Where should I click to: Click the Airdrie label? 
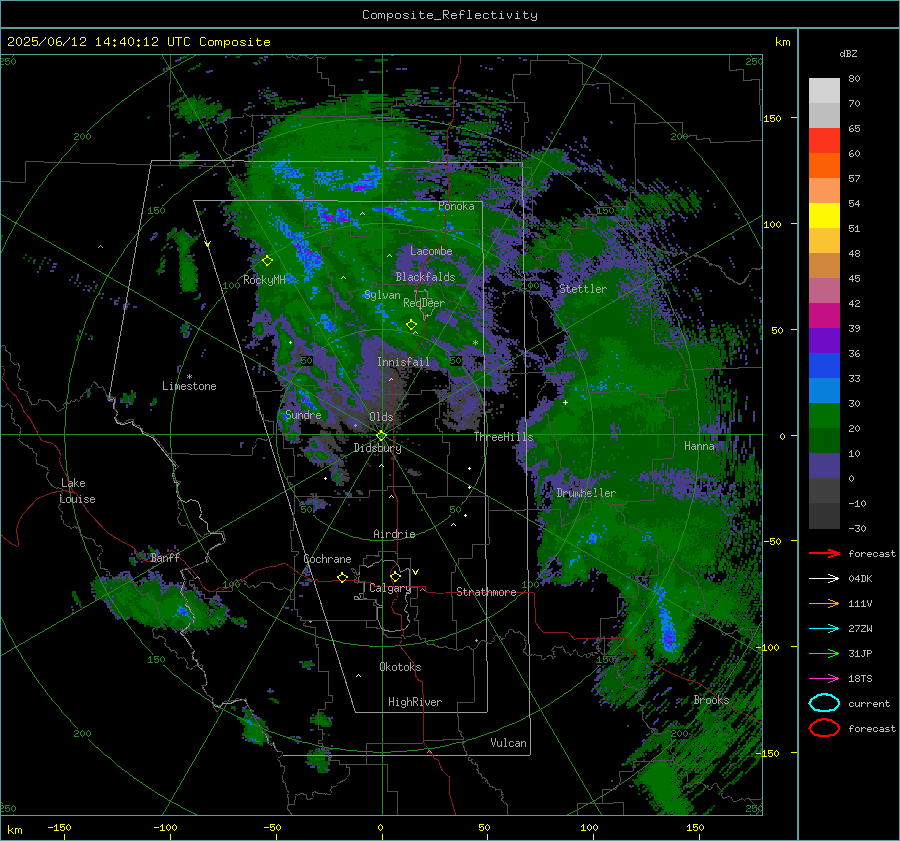click(x=394, y=534)
